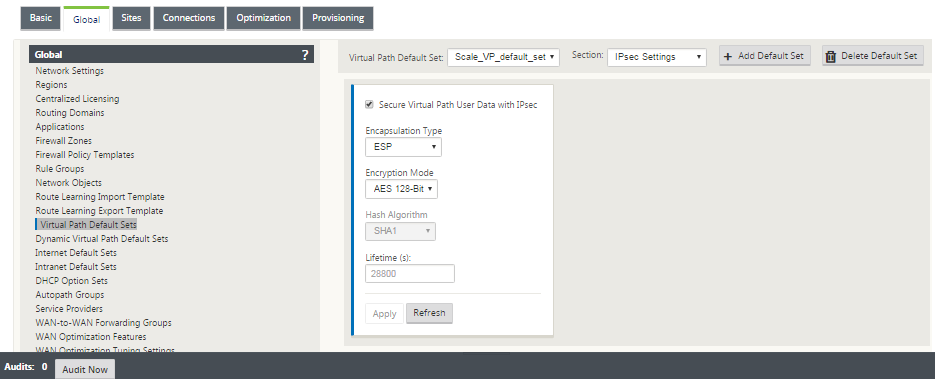The image size is (935, 381).
Task: Select Internet Default Sets item
Action: pyautogui.click(x=76, y=253)
